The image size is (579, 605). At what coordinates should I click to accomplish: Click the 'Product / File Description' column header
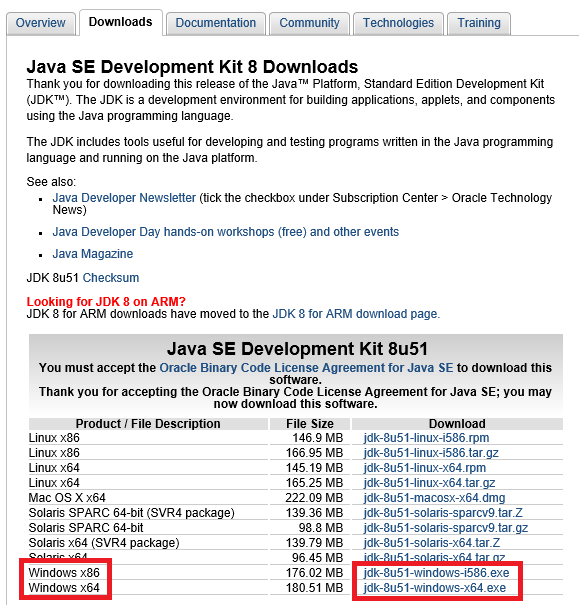[148, 423]
